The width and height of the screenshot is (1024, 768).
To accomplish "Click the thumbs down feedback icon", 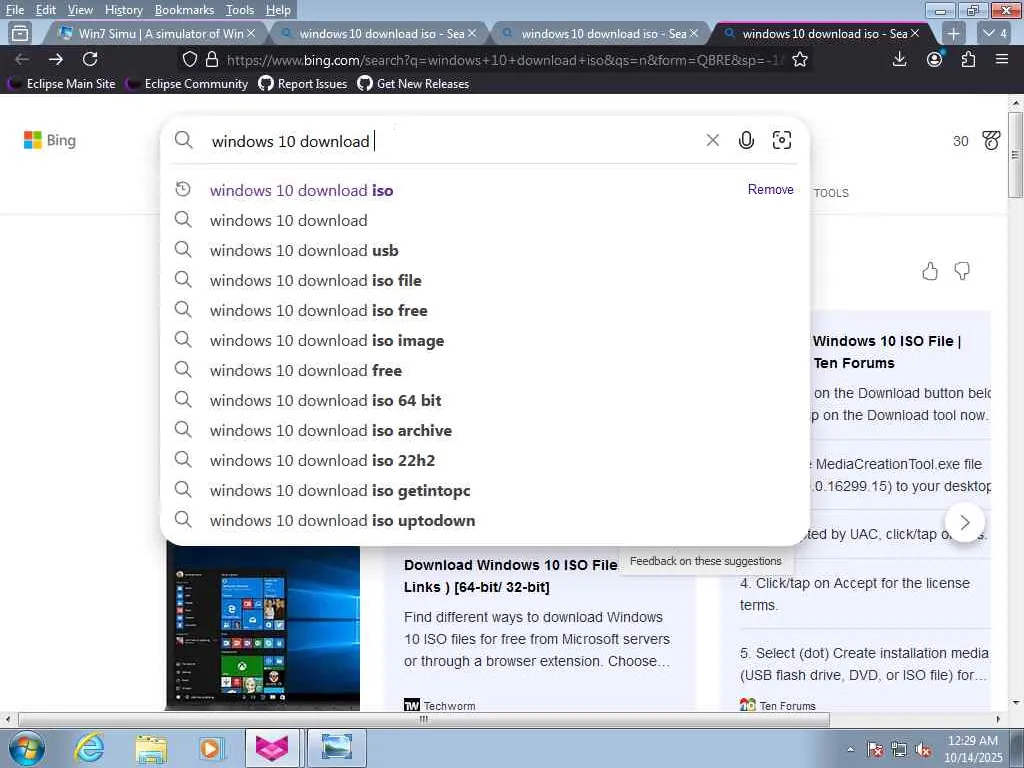I will (962, 271).
